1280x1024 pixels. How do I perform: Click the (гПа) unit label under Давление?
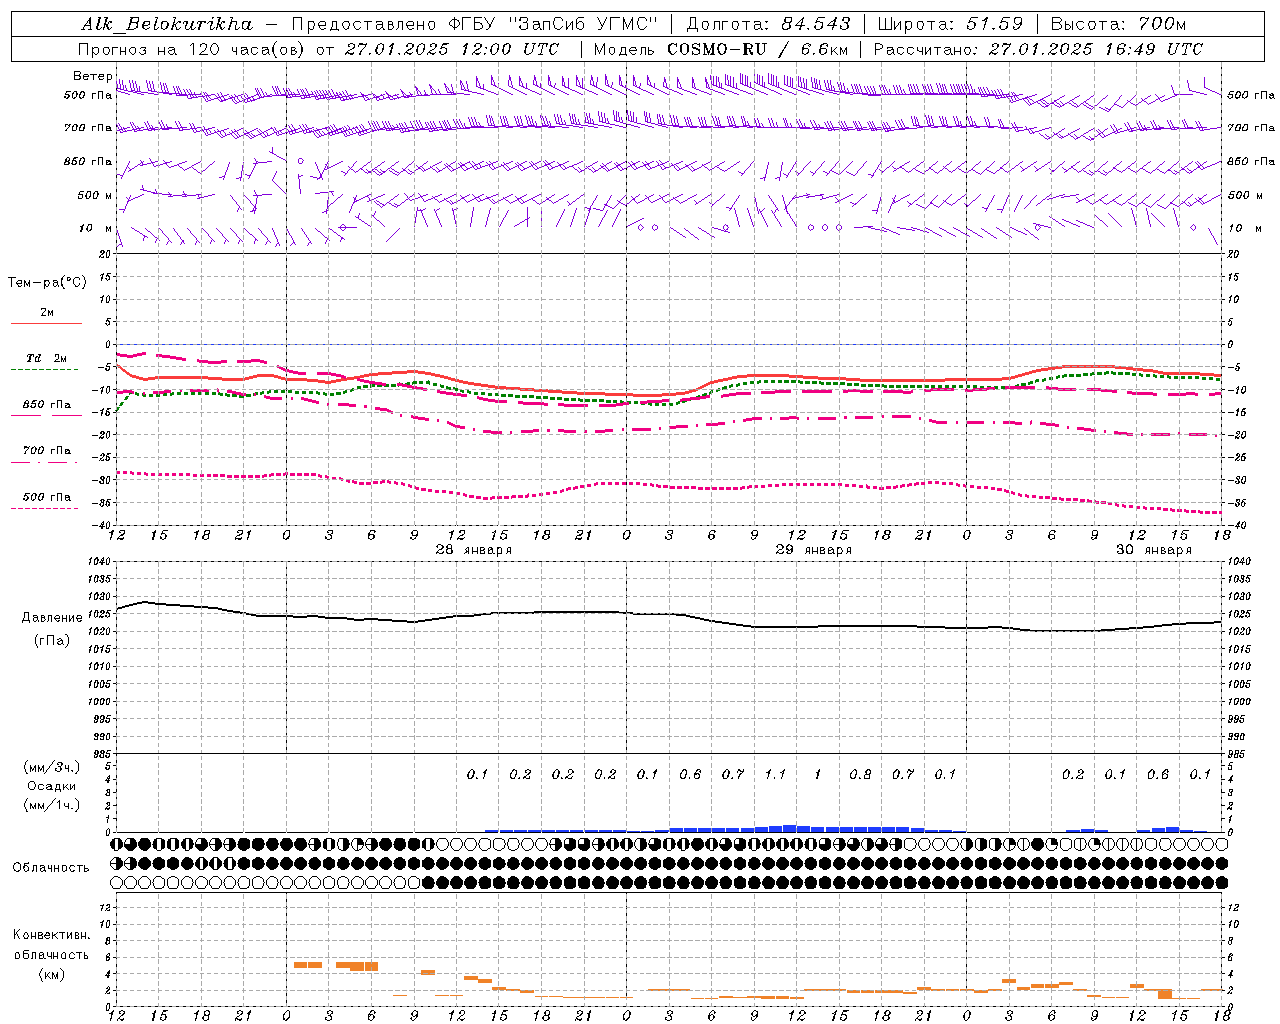(x=52, y=641)
